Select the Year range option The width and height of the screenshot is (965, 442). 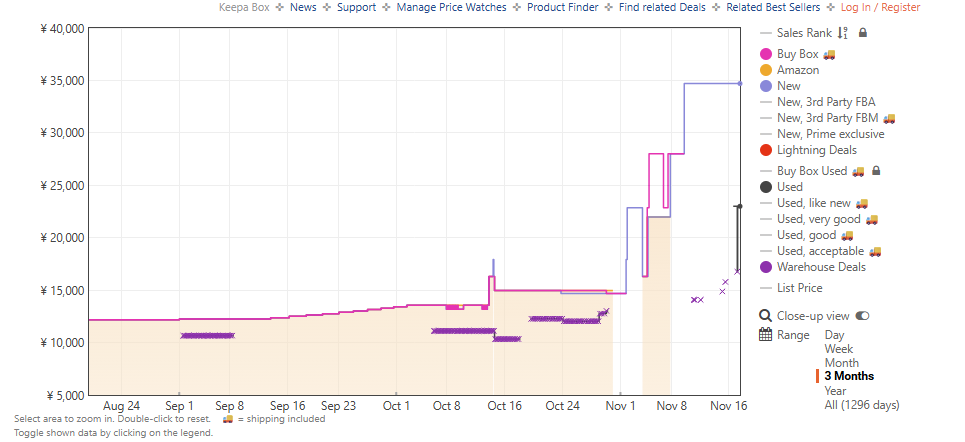(x=836, y=391)
